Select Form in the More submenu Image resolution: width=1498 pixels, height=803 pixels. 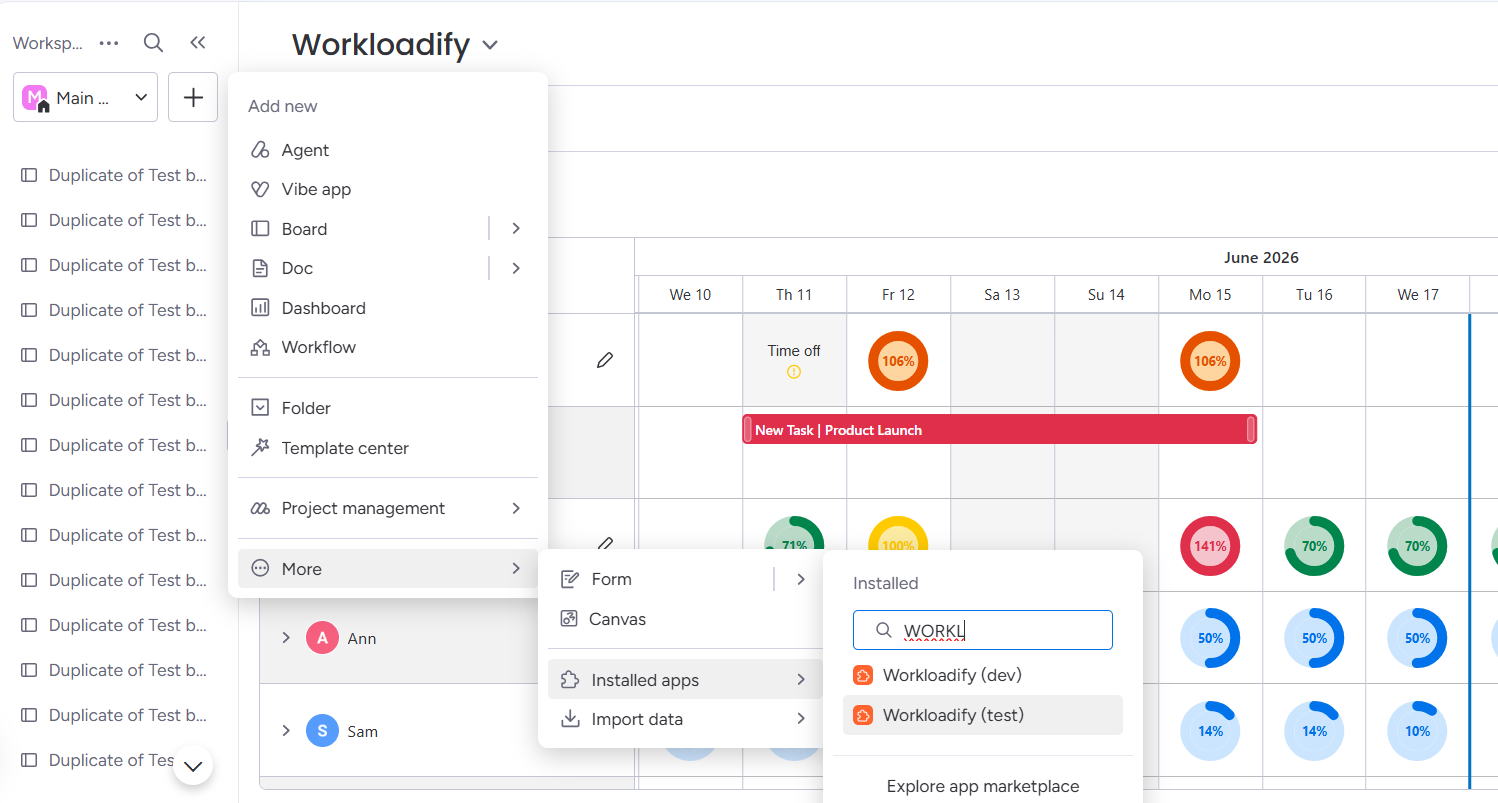(660, 579)
